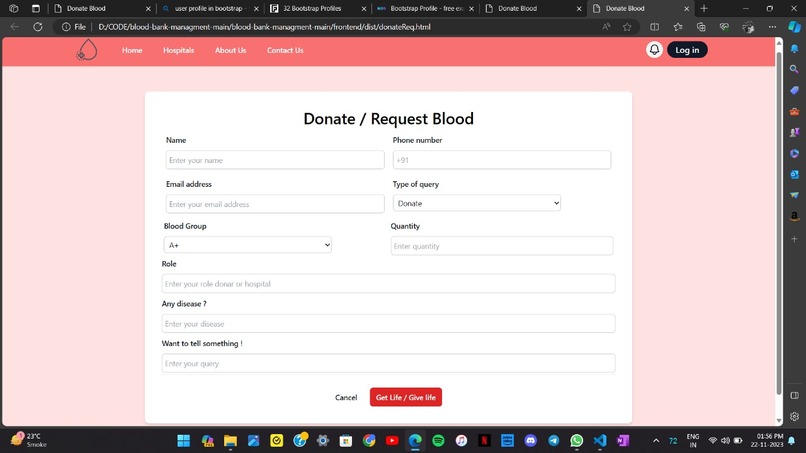Viewport: 806px width, 453px height.
Task: Open Copilot icon in browser corner
Action: tap(794, 27)
